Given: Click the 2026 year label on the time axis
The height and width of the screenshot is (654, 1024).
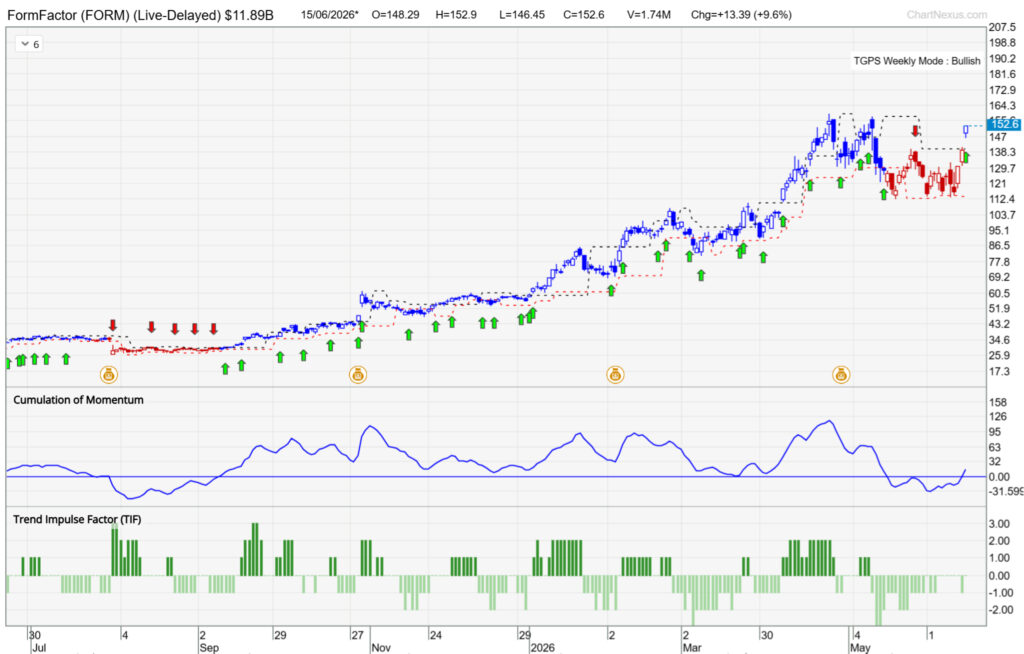Looking at the screenshot, I should pos(543,647).
